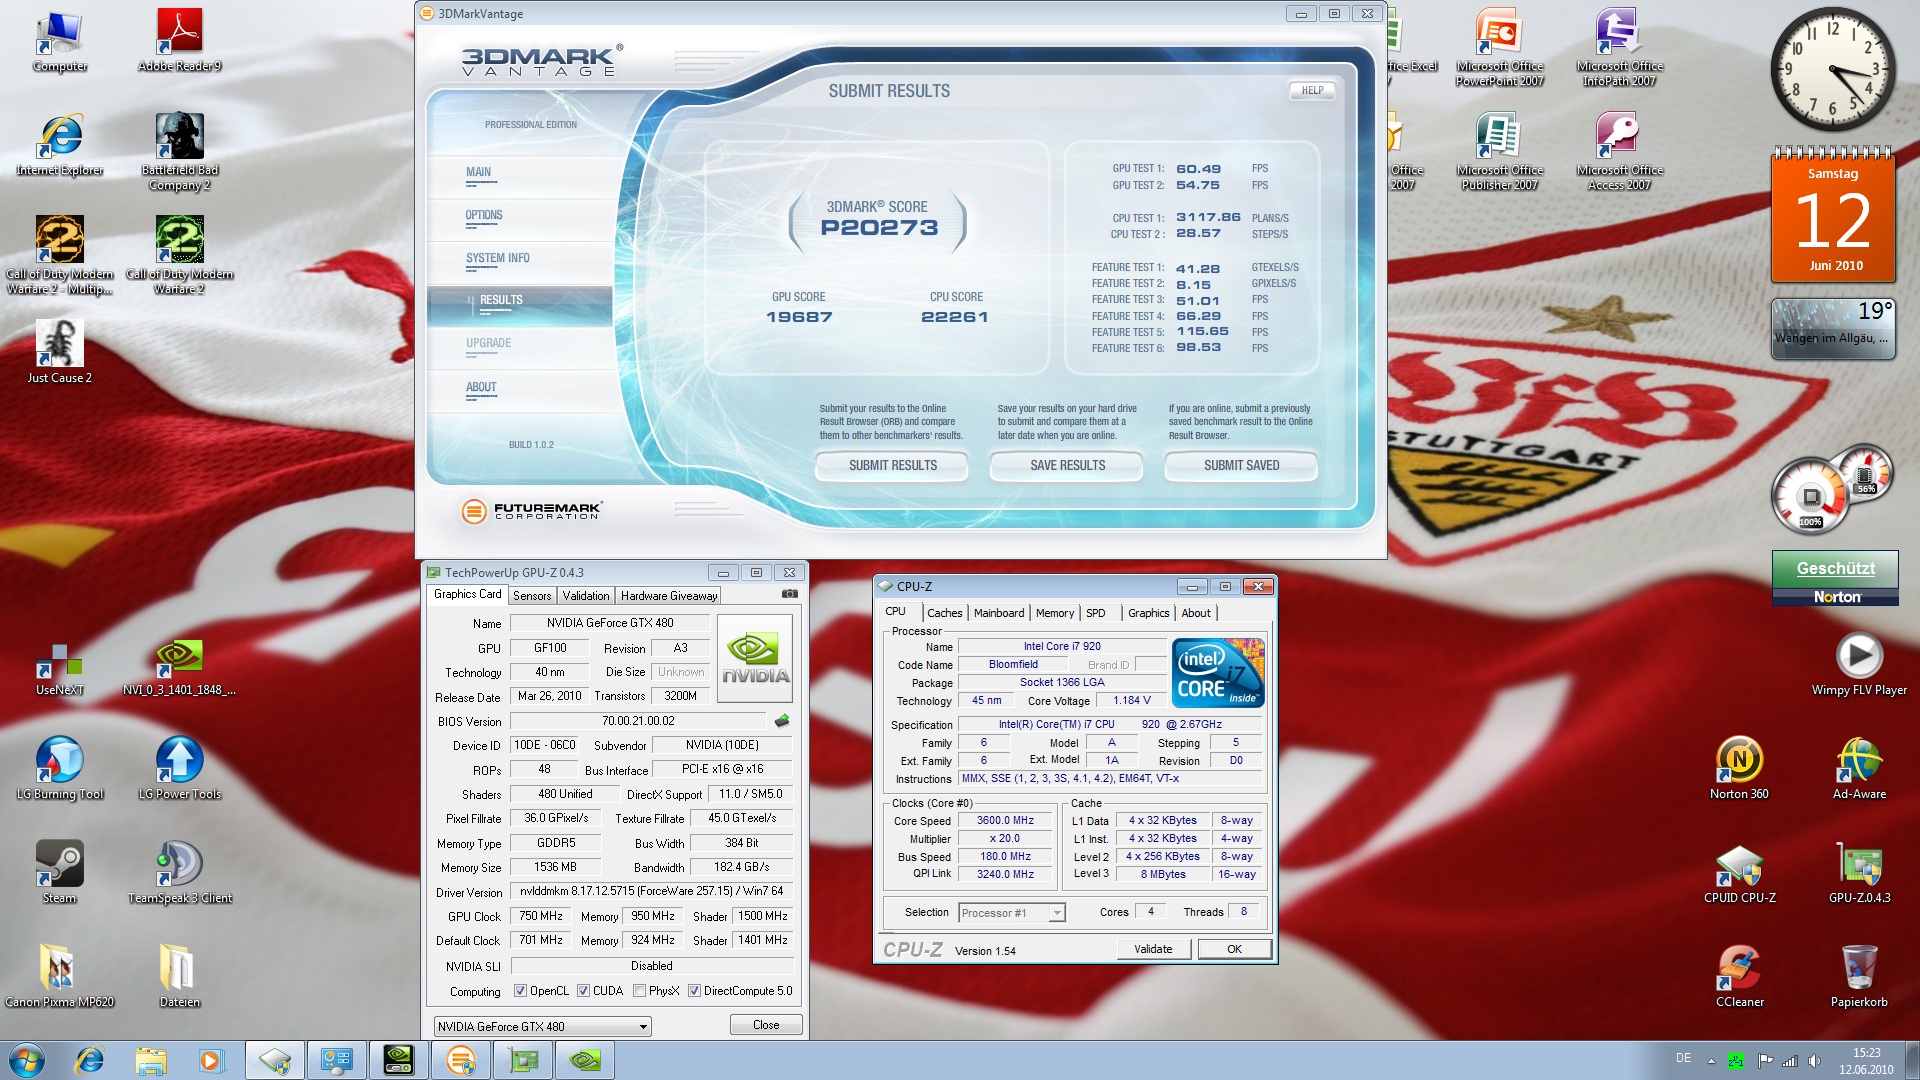This screenshot has height=1080, width=1920.
Task: Open Windows Explorer from the taskbar
Action: tap(150, 1060)
